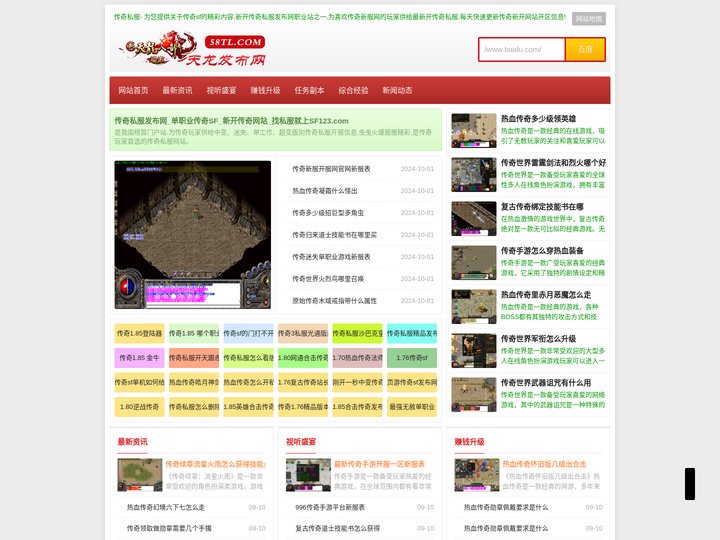The width and height of the screenshot is (720, 540).
Task: Click the 页游传奇sf发布网 tag
Action: click(412, 382)
